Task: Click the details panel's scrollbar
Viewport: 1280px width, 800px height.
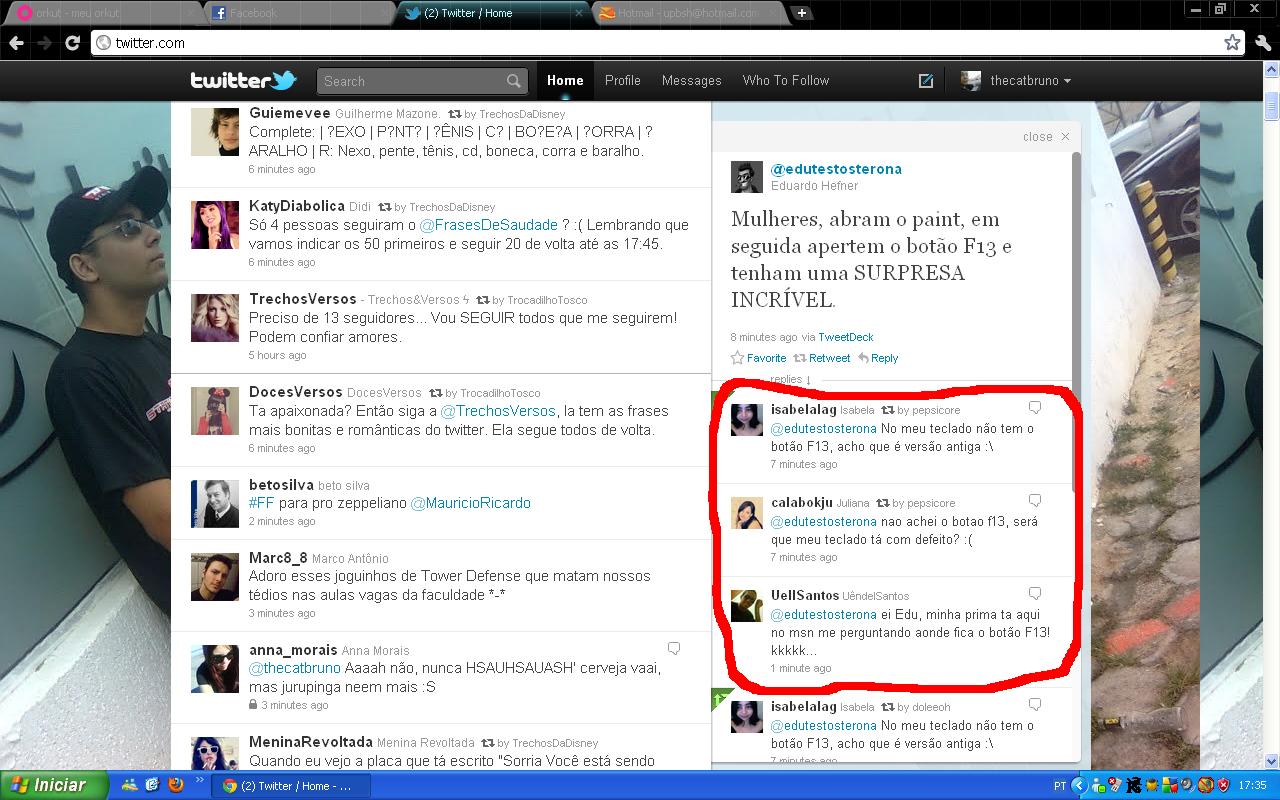Action: click(1076, 320)
